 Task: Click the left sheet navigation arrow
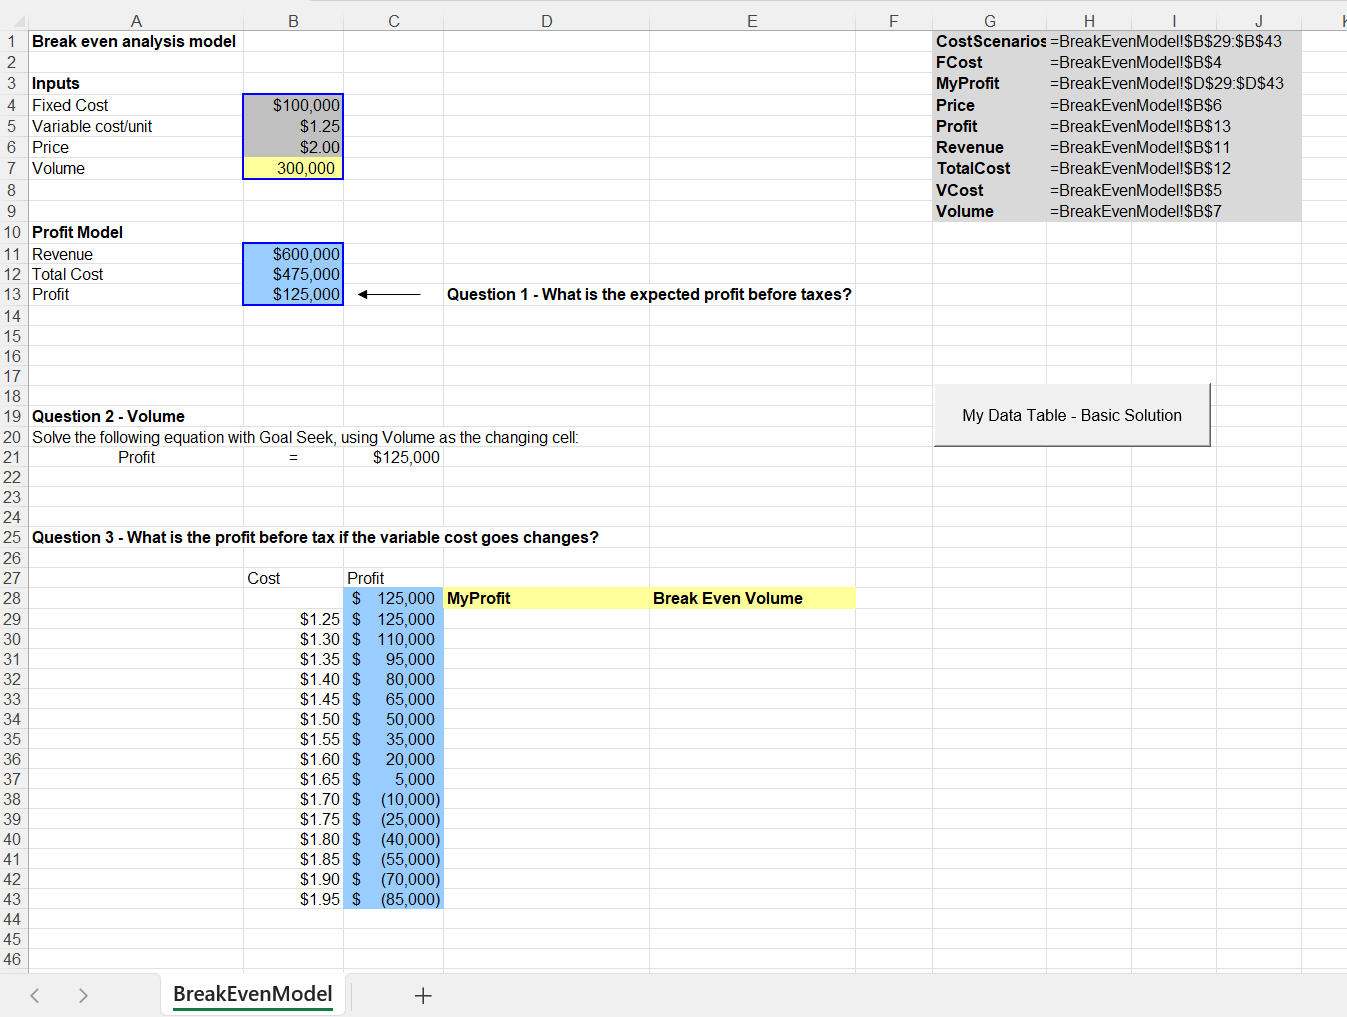click(x=34, y=995)
